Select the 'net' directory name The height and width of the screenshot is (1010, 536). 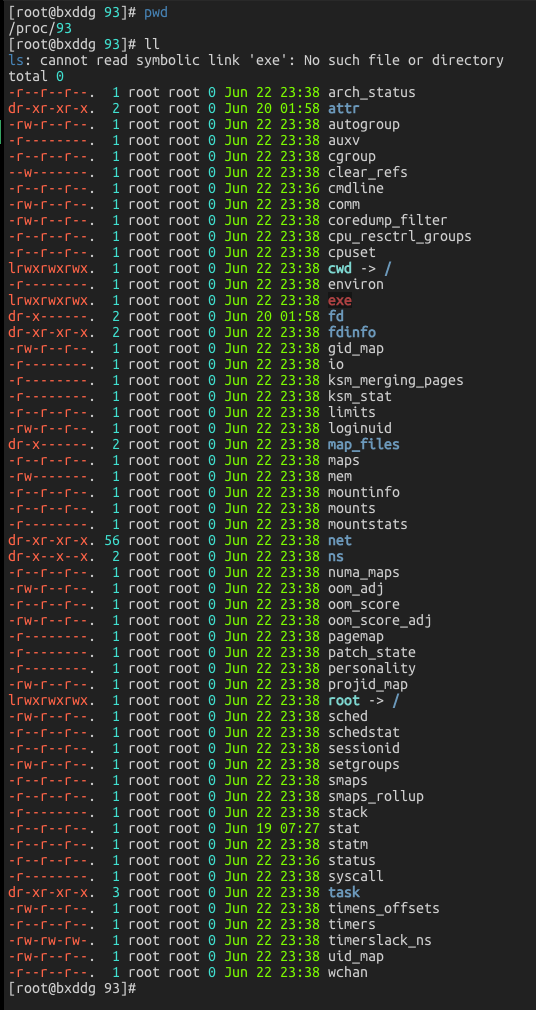pos(340,540)
